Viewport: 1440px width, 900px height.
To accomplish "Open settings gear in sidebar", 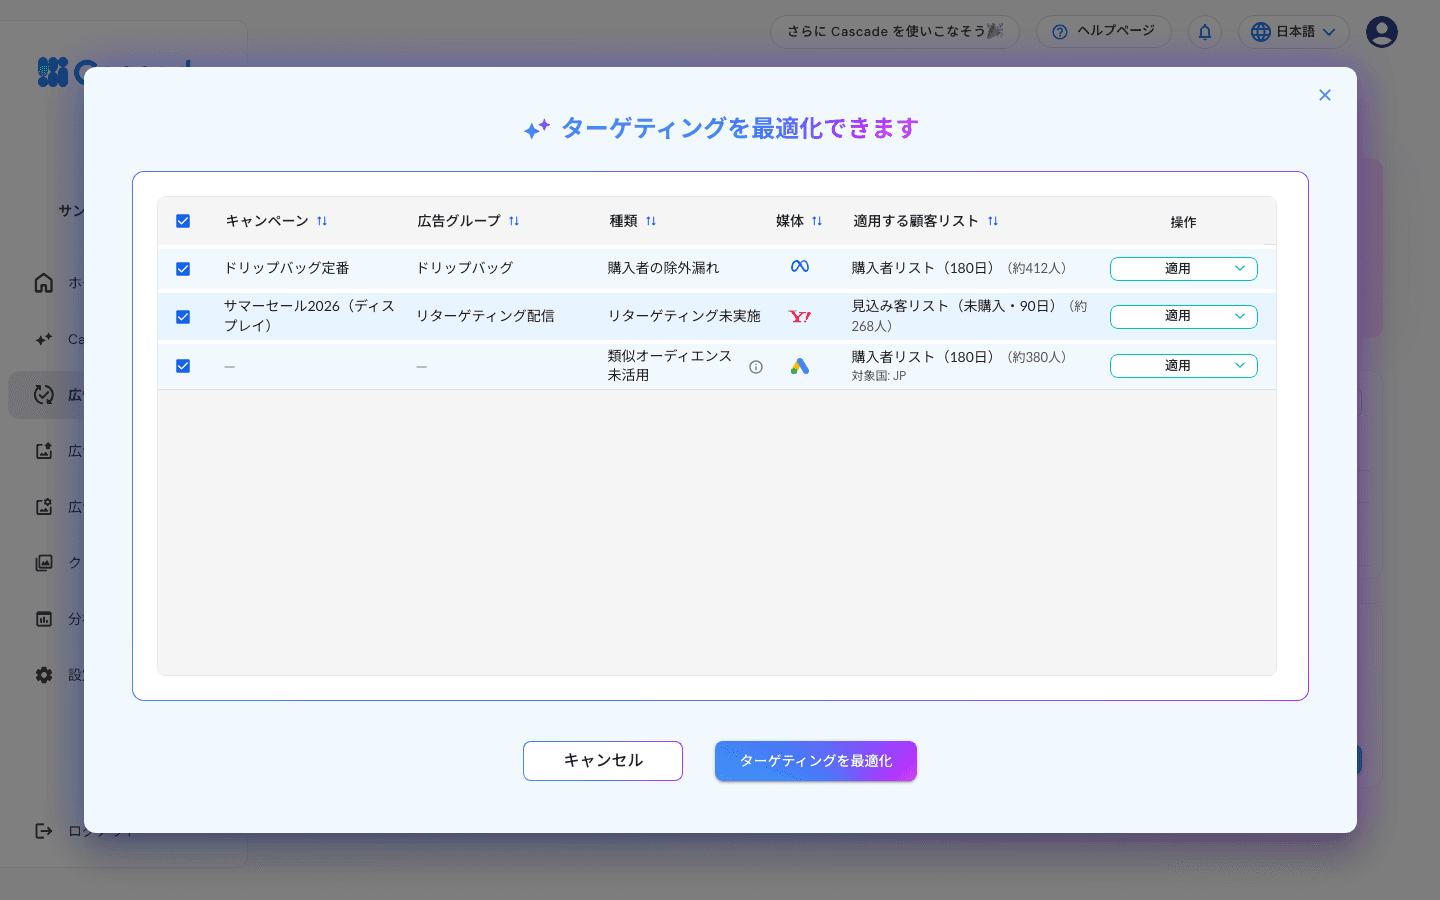I will tap(44, 675).
